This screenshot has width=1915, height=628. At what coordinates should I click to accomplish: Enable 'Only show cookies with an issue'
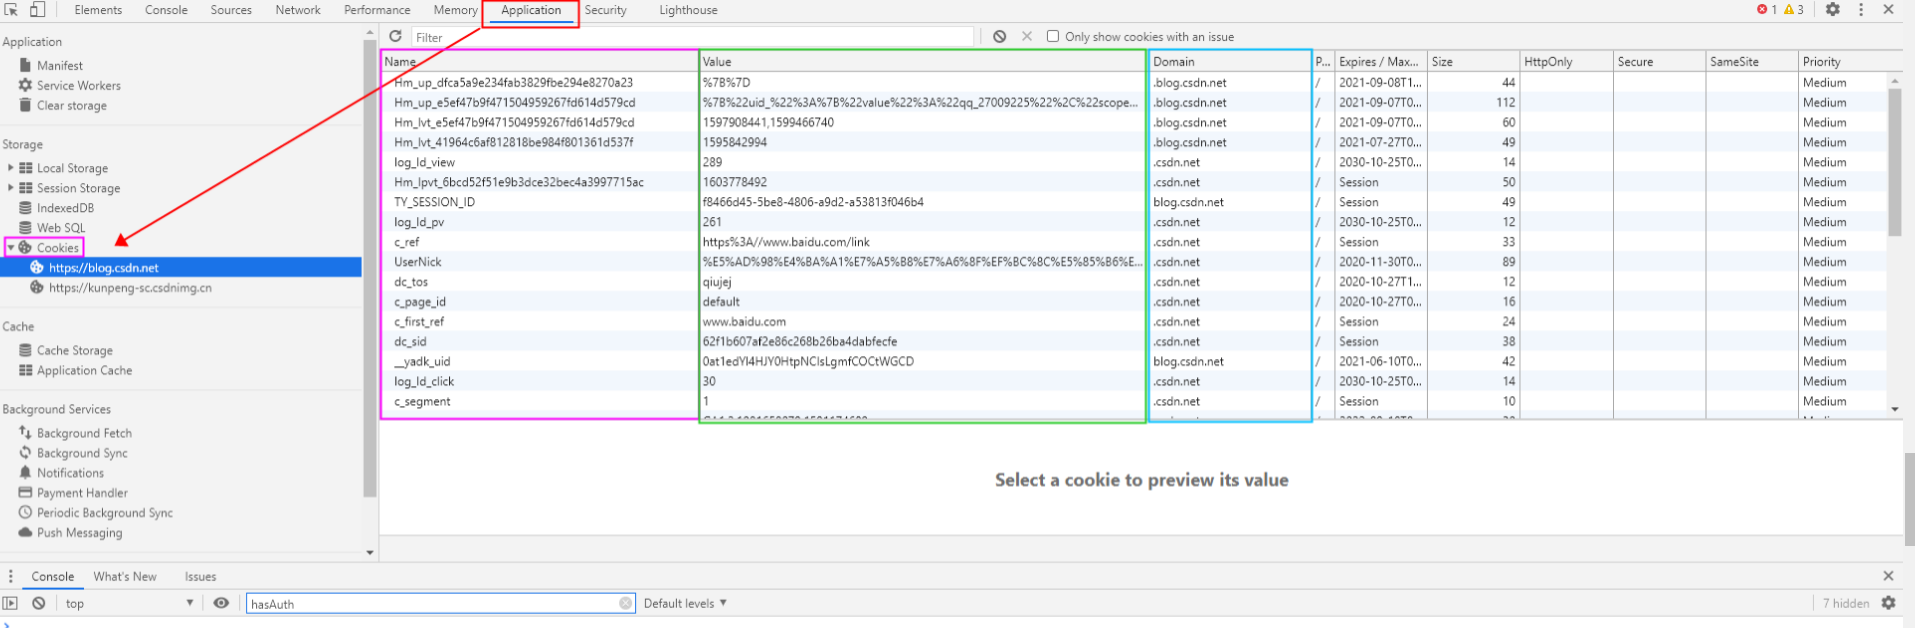coord(1053,36)
